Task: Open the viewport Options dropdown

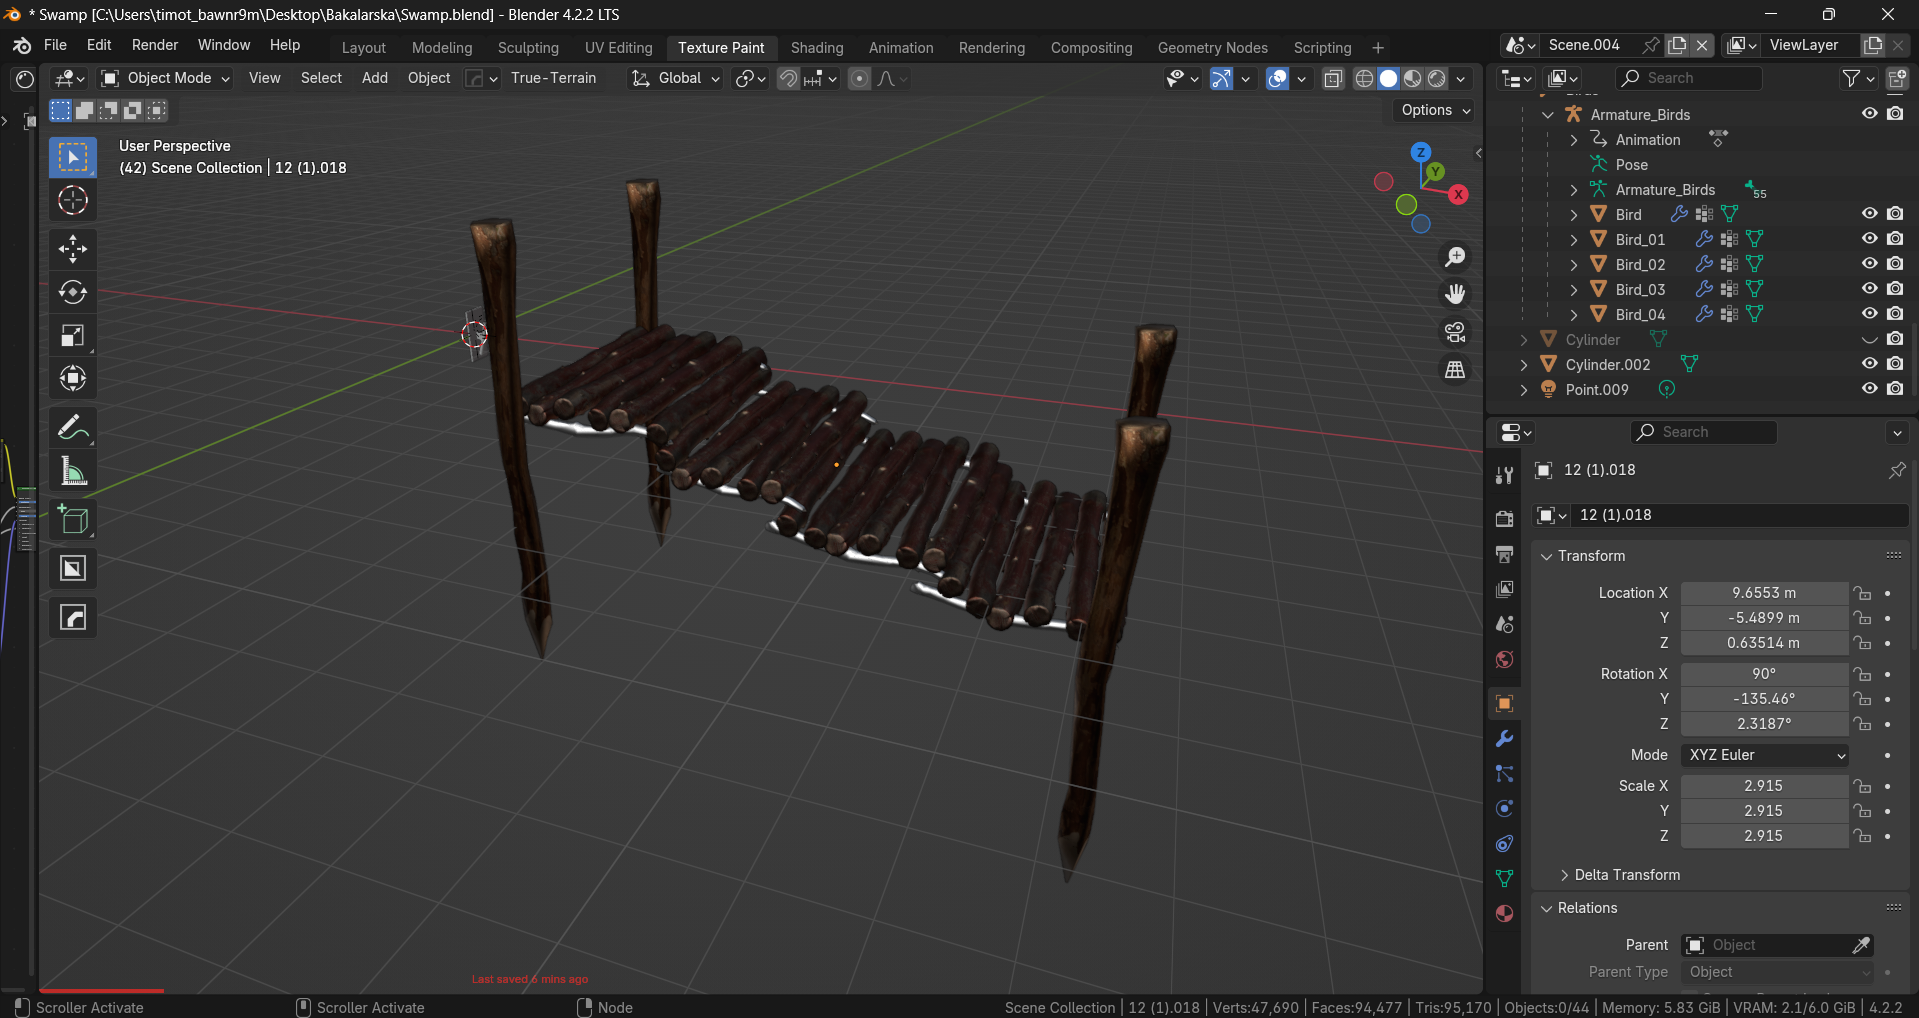Action: pos(1436,110)
